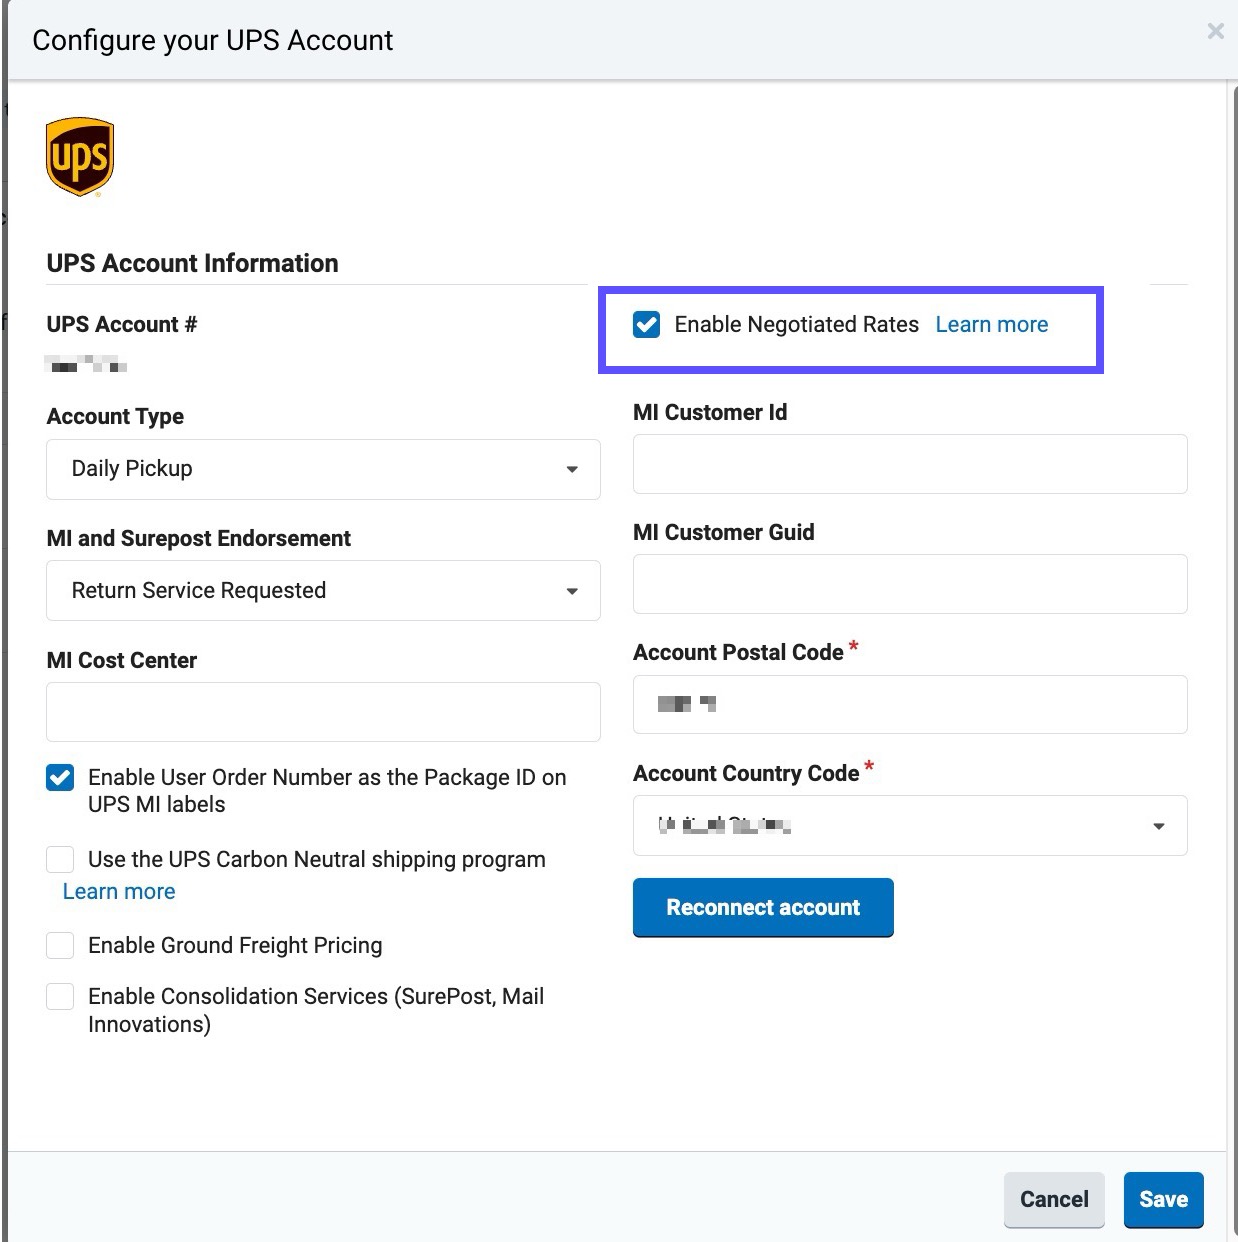Click the Configure your UPS Account title
This screenshot has width=1238, height=1242.
tap(212, 40)
